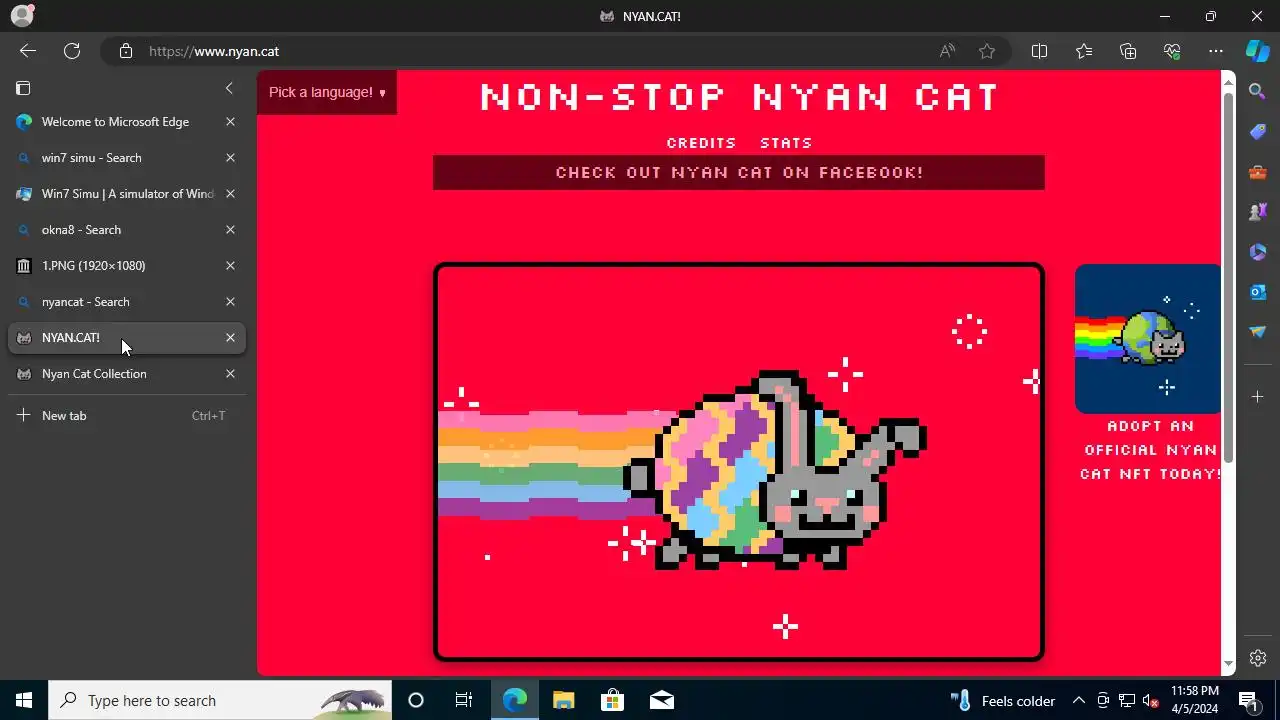This screenshot has height=720, width=1280.
Task: Switch to 1.PNG (1920×1080) tab
Action: tap(127, 266)
